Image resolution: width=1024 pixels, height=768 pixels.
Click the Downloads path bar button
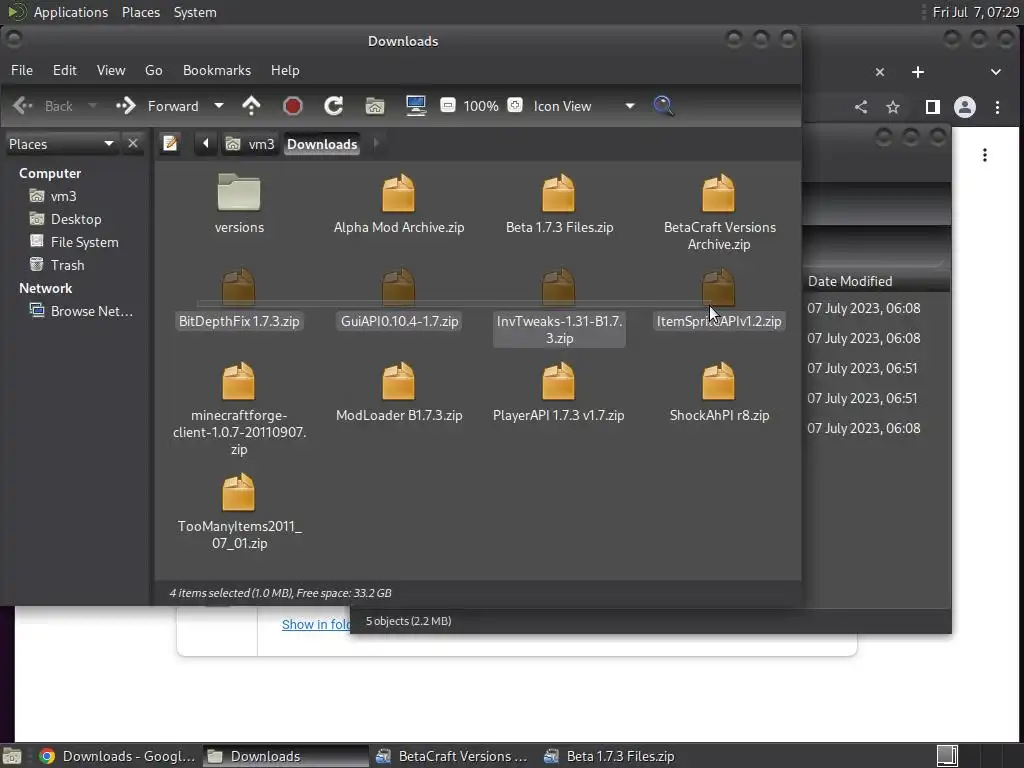[322, 144]
